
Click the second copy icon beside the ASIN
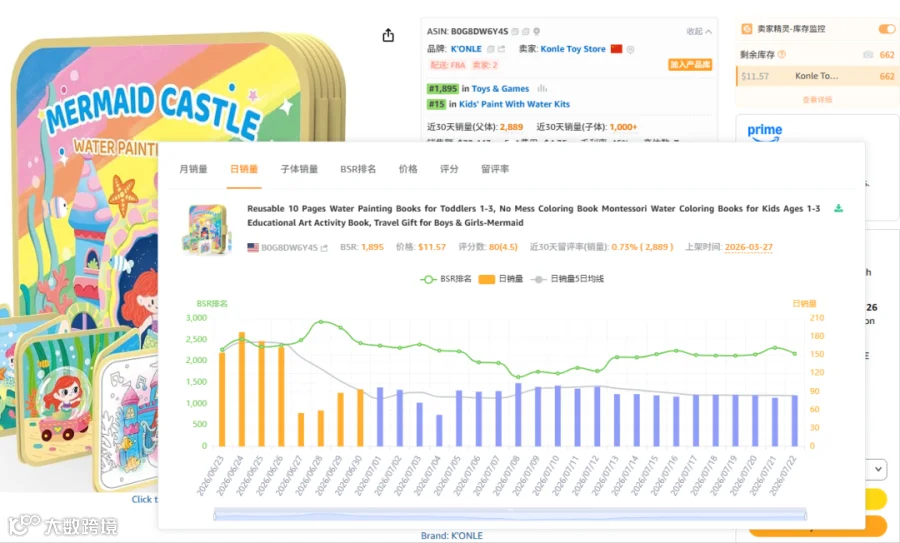(526, 32)
